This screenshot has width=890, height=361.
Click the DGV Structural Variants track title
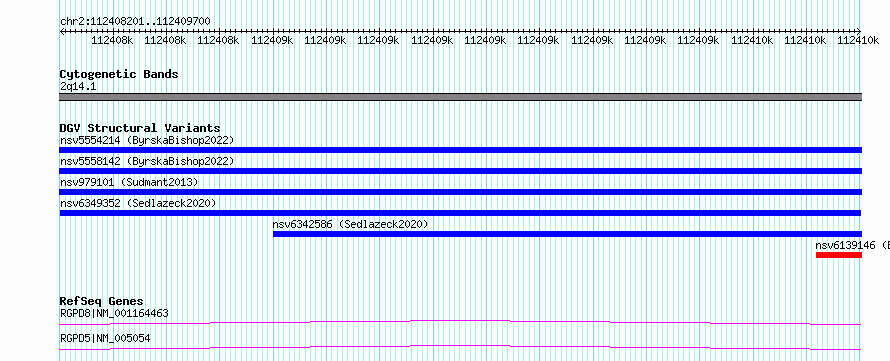click(140, 128)
